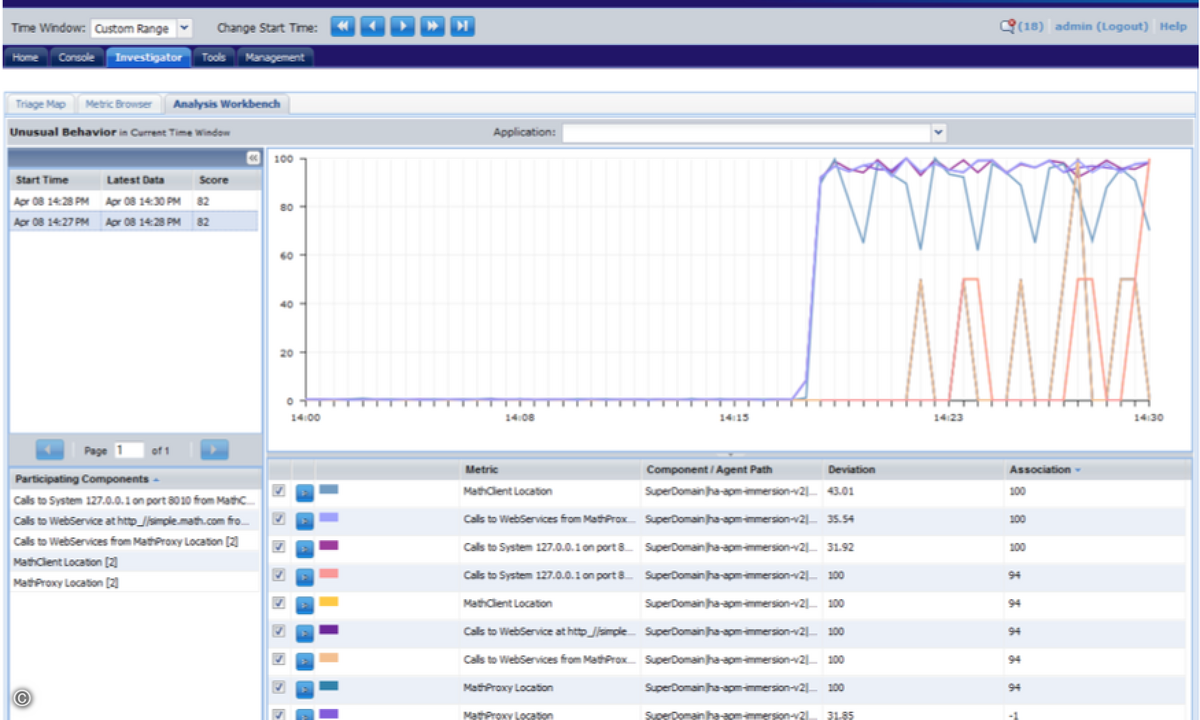
Task: Switch to the Console tab
Action: (76, 57)
